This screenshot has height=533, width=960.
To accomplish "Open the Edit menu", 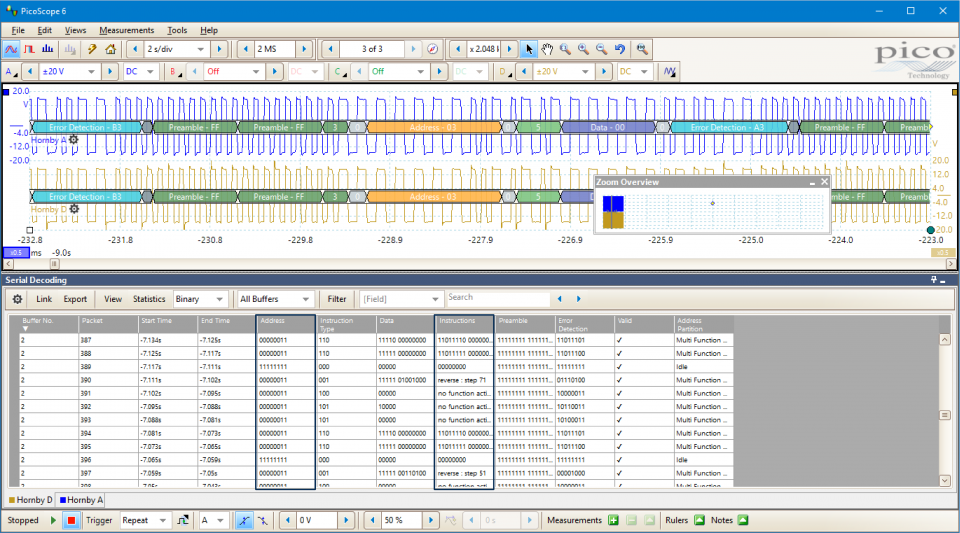I will [45, 30].
